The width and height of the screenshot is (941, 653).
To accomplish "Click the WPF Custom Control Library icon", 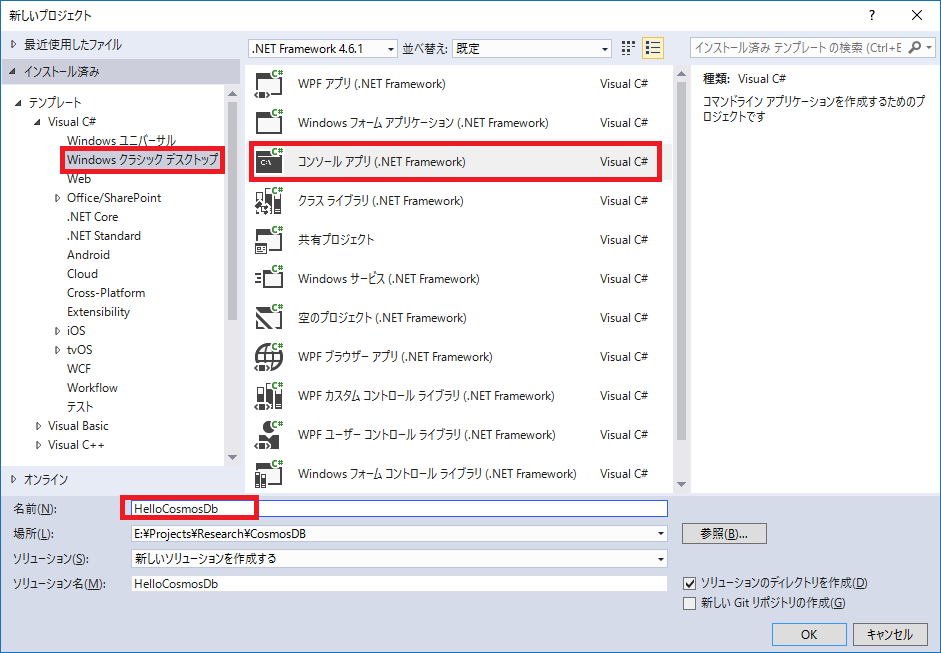I will pyautogui.click(x=269, y=396).
